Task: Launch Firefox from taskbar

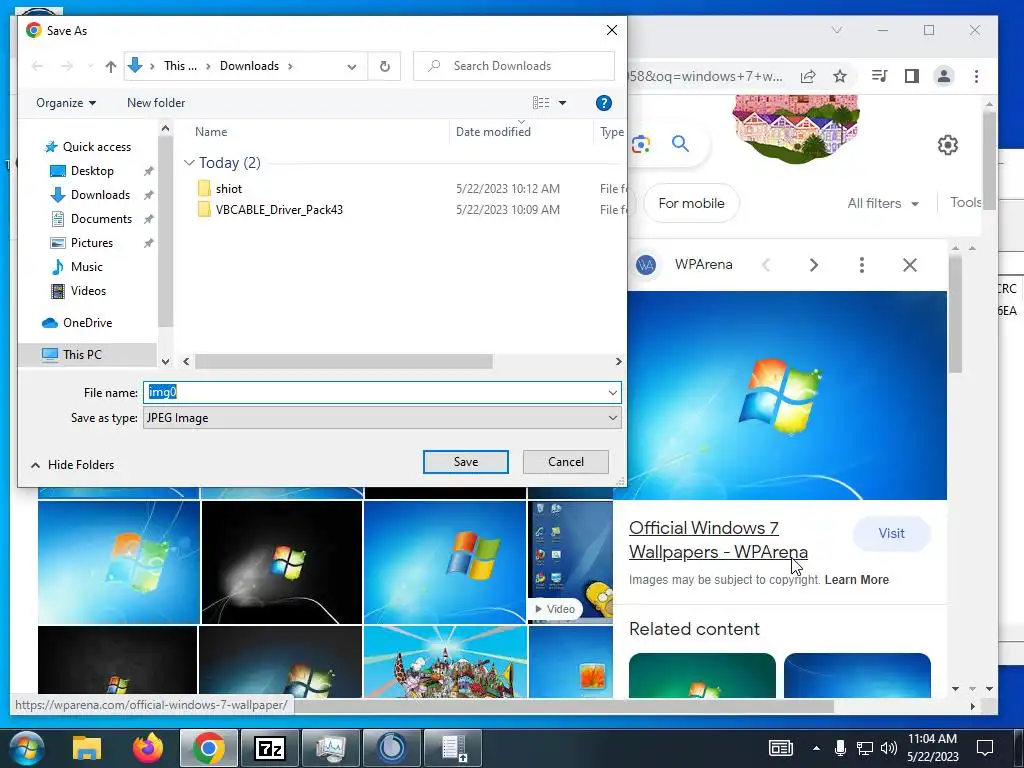Action: click(x=148, y=748)
